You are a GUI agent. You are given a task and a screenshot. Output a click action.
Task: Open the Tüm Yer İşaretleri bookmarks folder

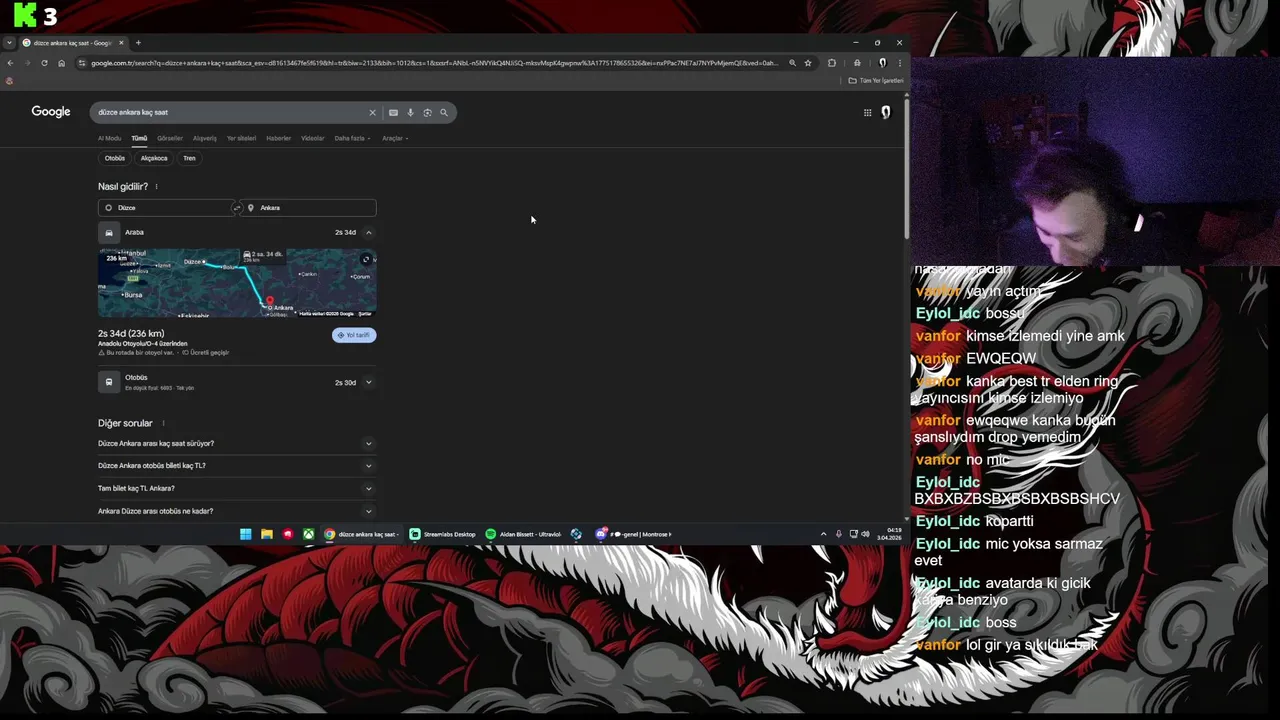tap(876, 80)
